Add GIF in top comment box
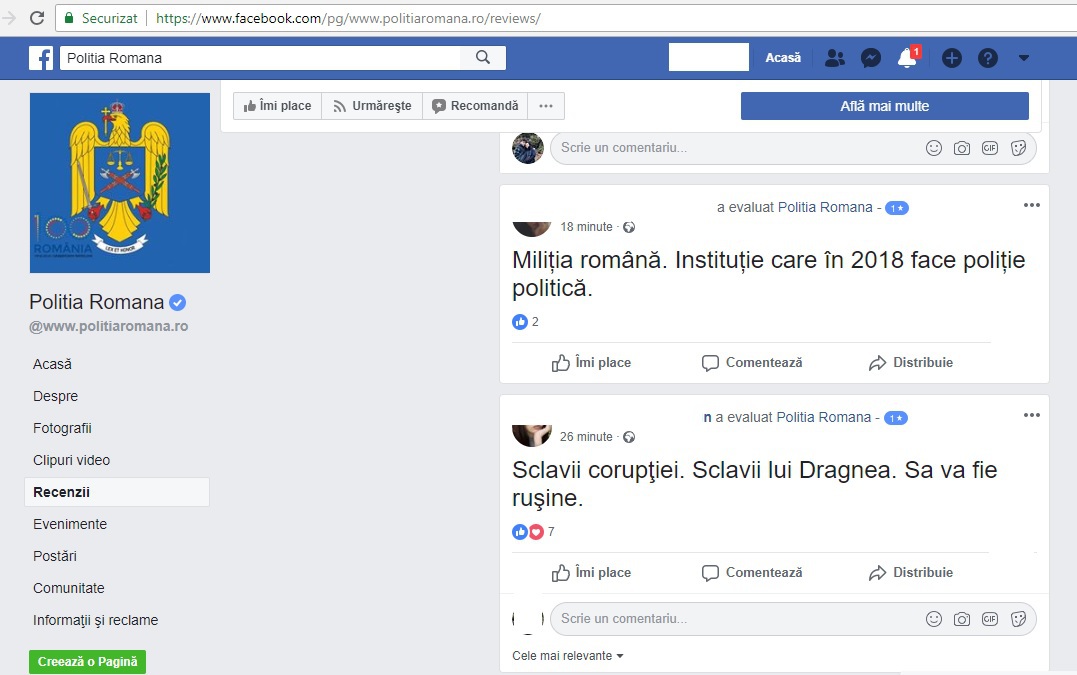 990,148
